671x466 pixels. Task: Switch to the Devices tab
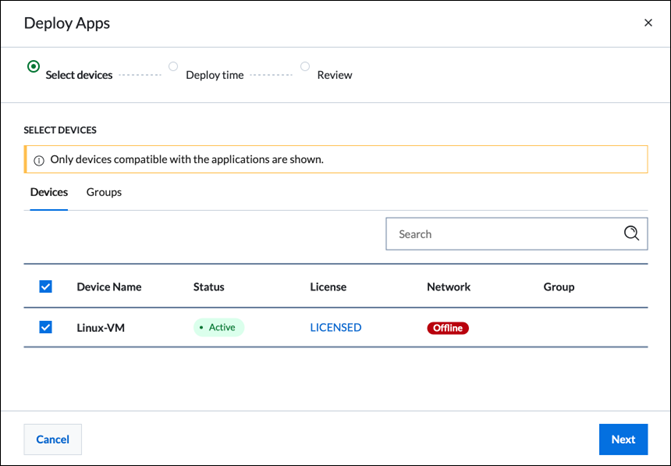click(x=49, y=192)
